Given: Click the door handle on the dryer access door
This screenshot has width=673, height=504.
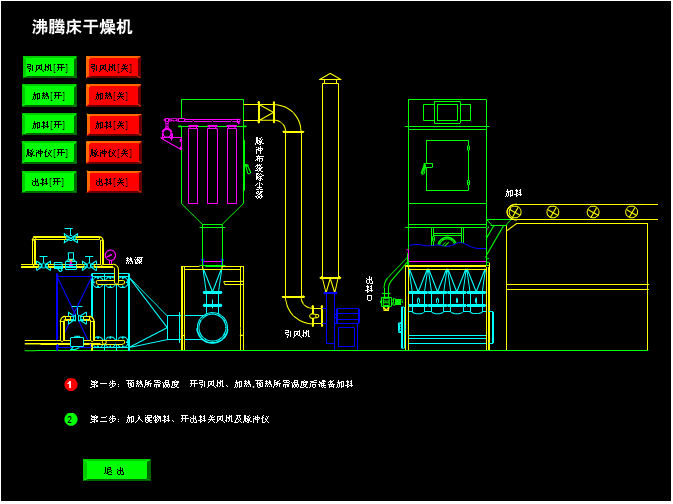Looking at the screenshot, I should [x=427, y=168].
